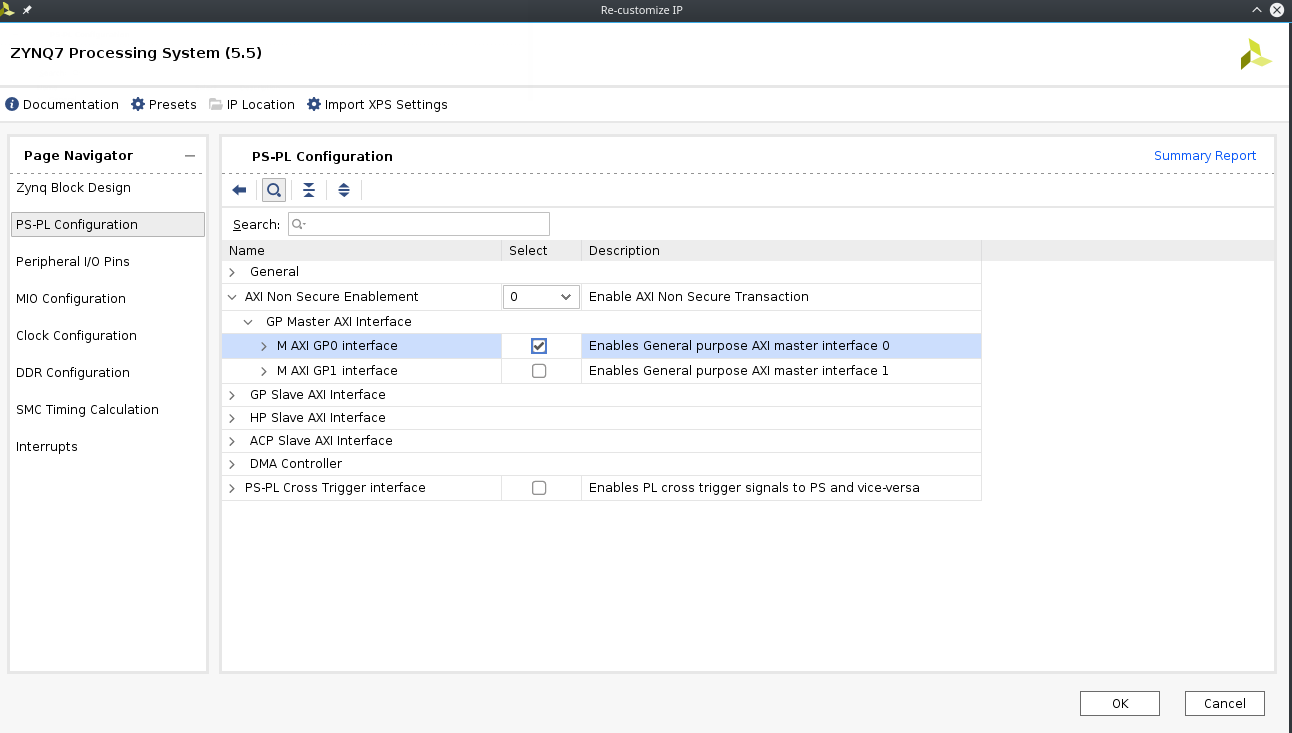Expand M AXI GP1 interface node
Screen dimensions: 1292x733
click(264, 371)
